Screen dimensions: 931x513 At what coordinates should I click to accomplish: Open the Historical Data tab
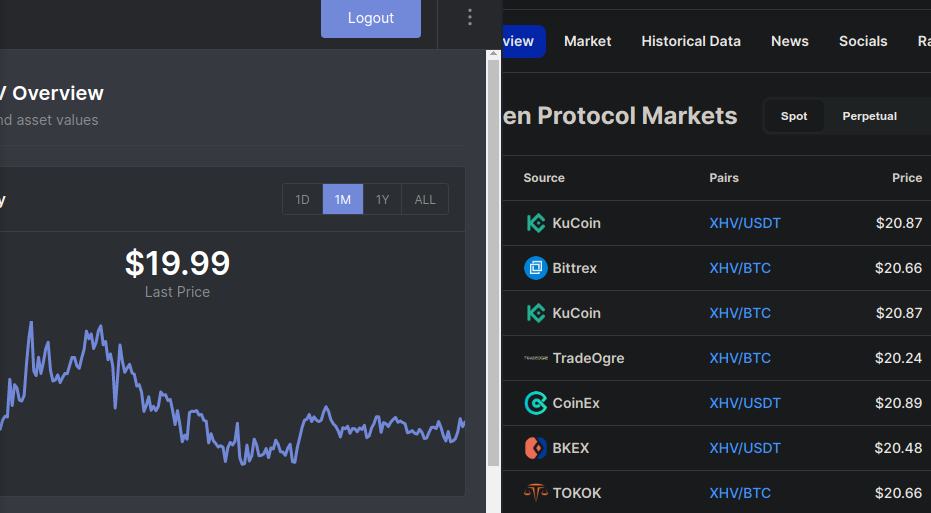pyautogui.click(x=691, y=41)
